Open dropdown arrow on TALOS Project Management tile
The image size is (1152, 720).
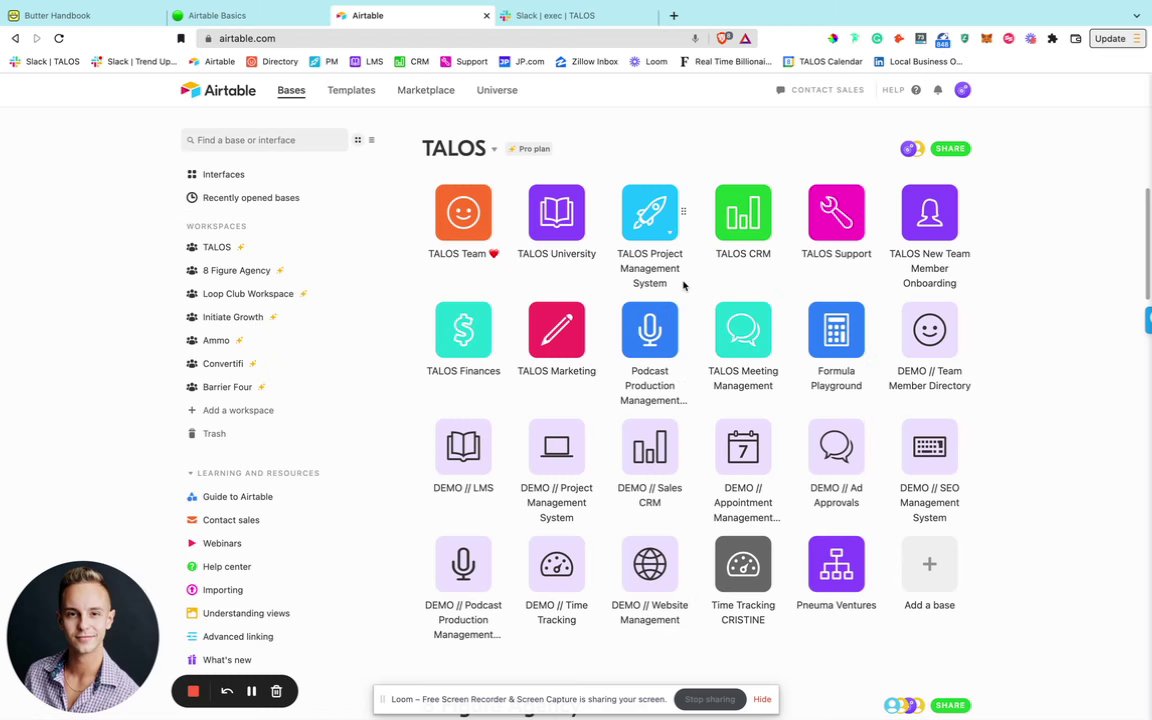coord(669,233)
